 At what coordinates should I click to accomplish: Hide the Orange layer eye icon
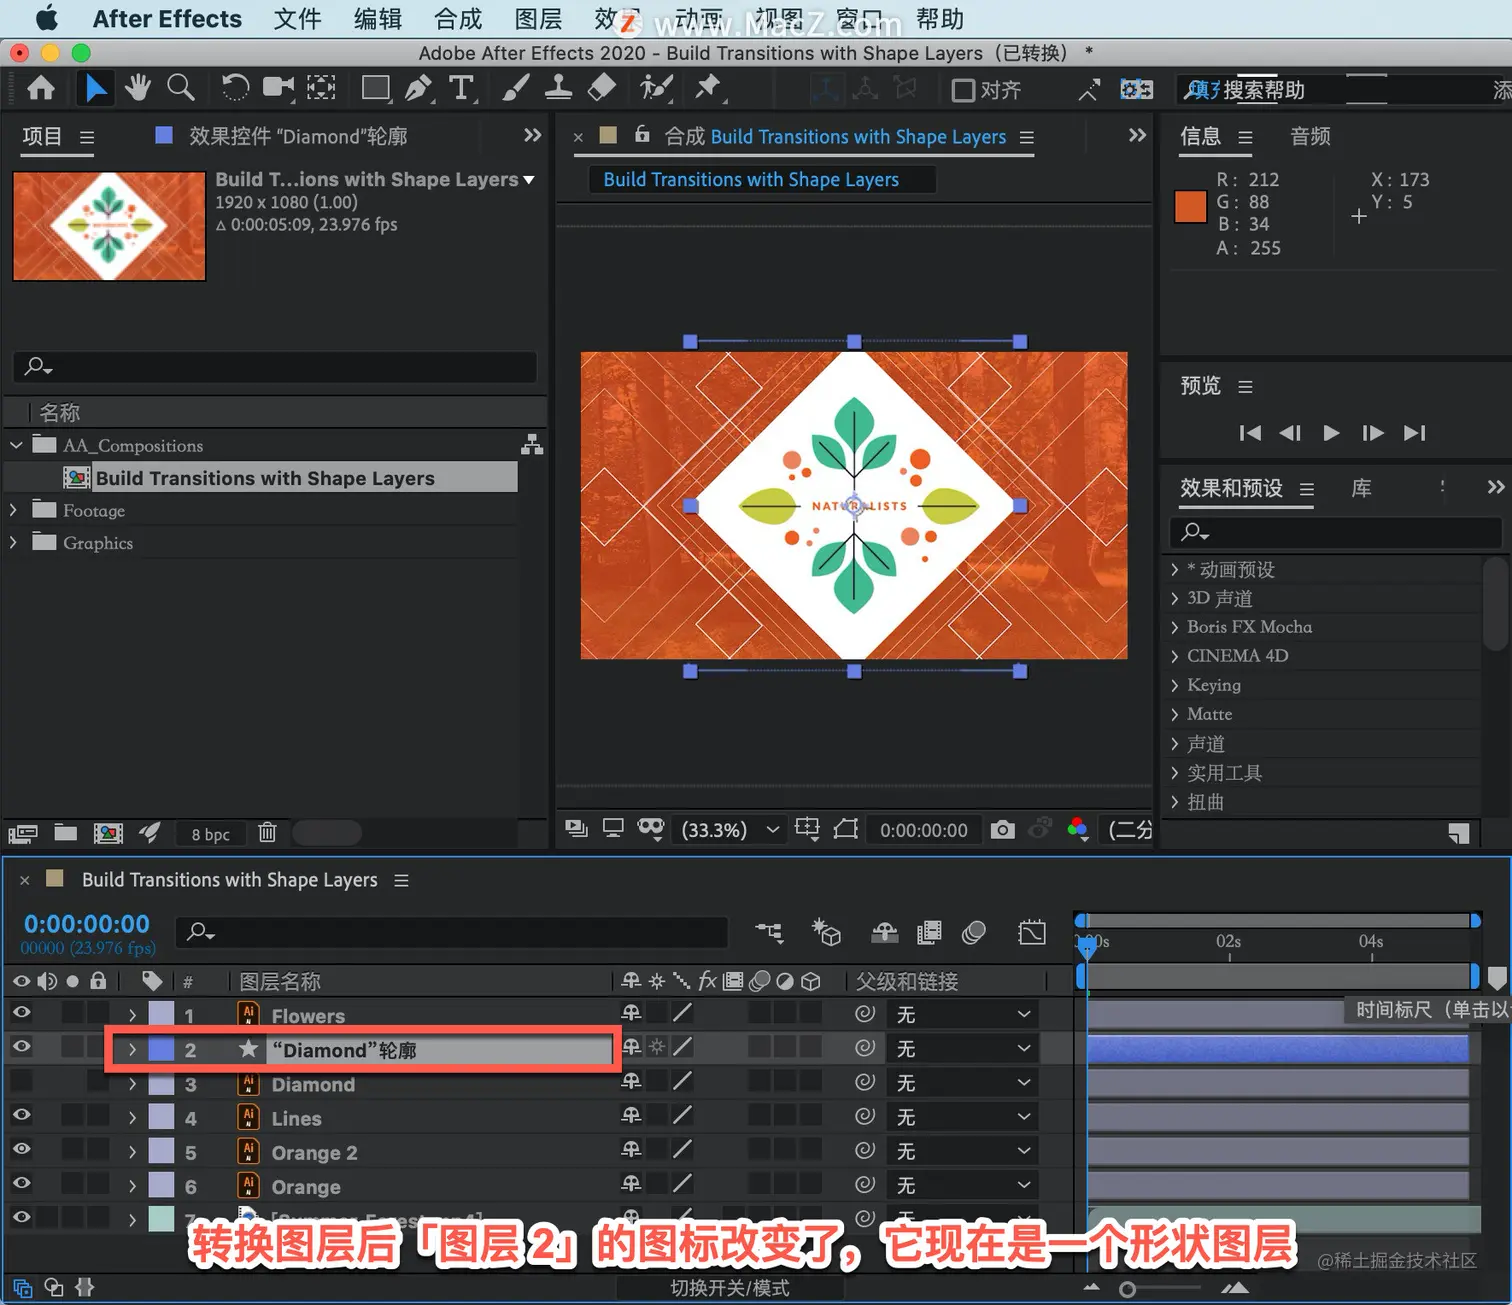click(21, 1183)
